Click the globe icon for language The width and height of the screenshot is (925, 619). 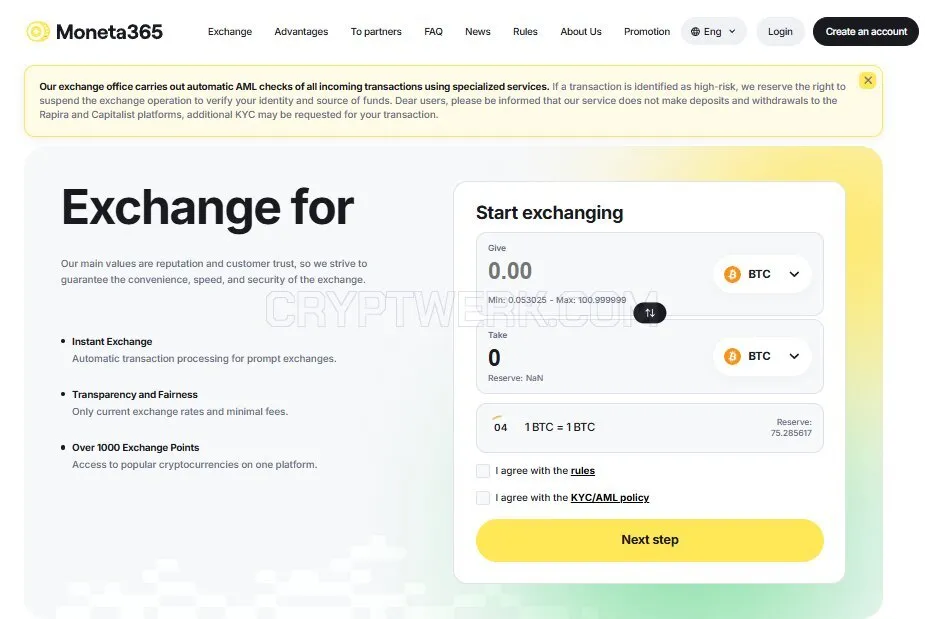696,32
